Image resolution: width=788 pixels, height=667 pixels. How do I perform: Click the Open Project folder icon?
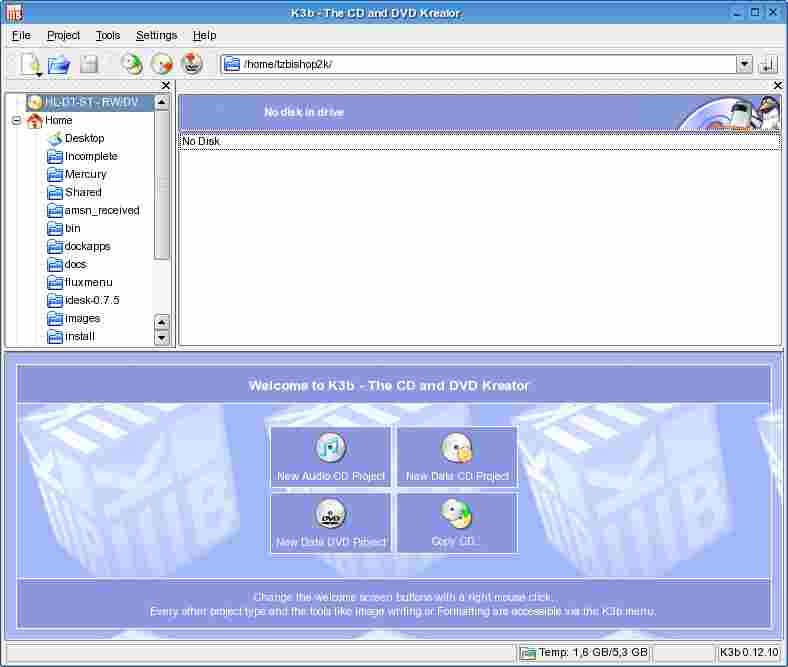tap(59, 64)
